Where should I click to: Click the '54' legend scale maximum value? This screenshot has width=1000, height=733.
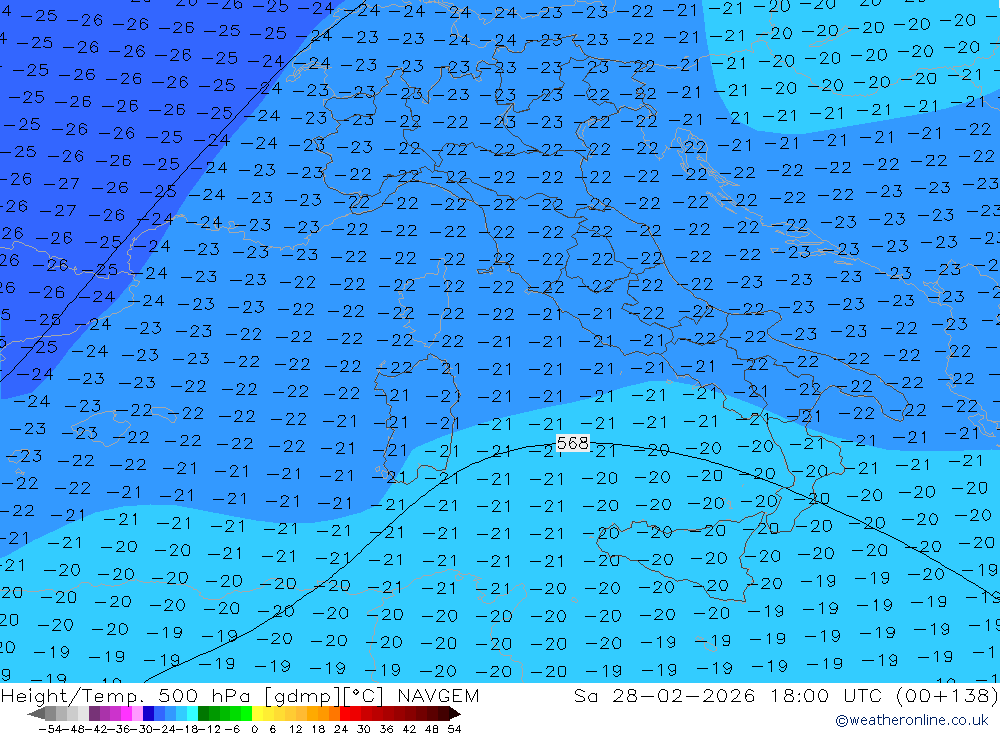pos(454,729)
